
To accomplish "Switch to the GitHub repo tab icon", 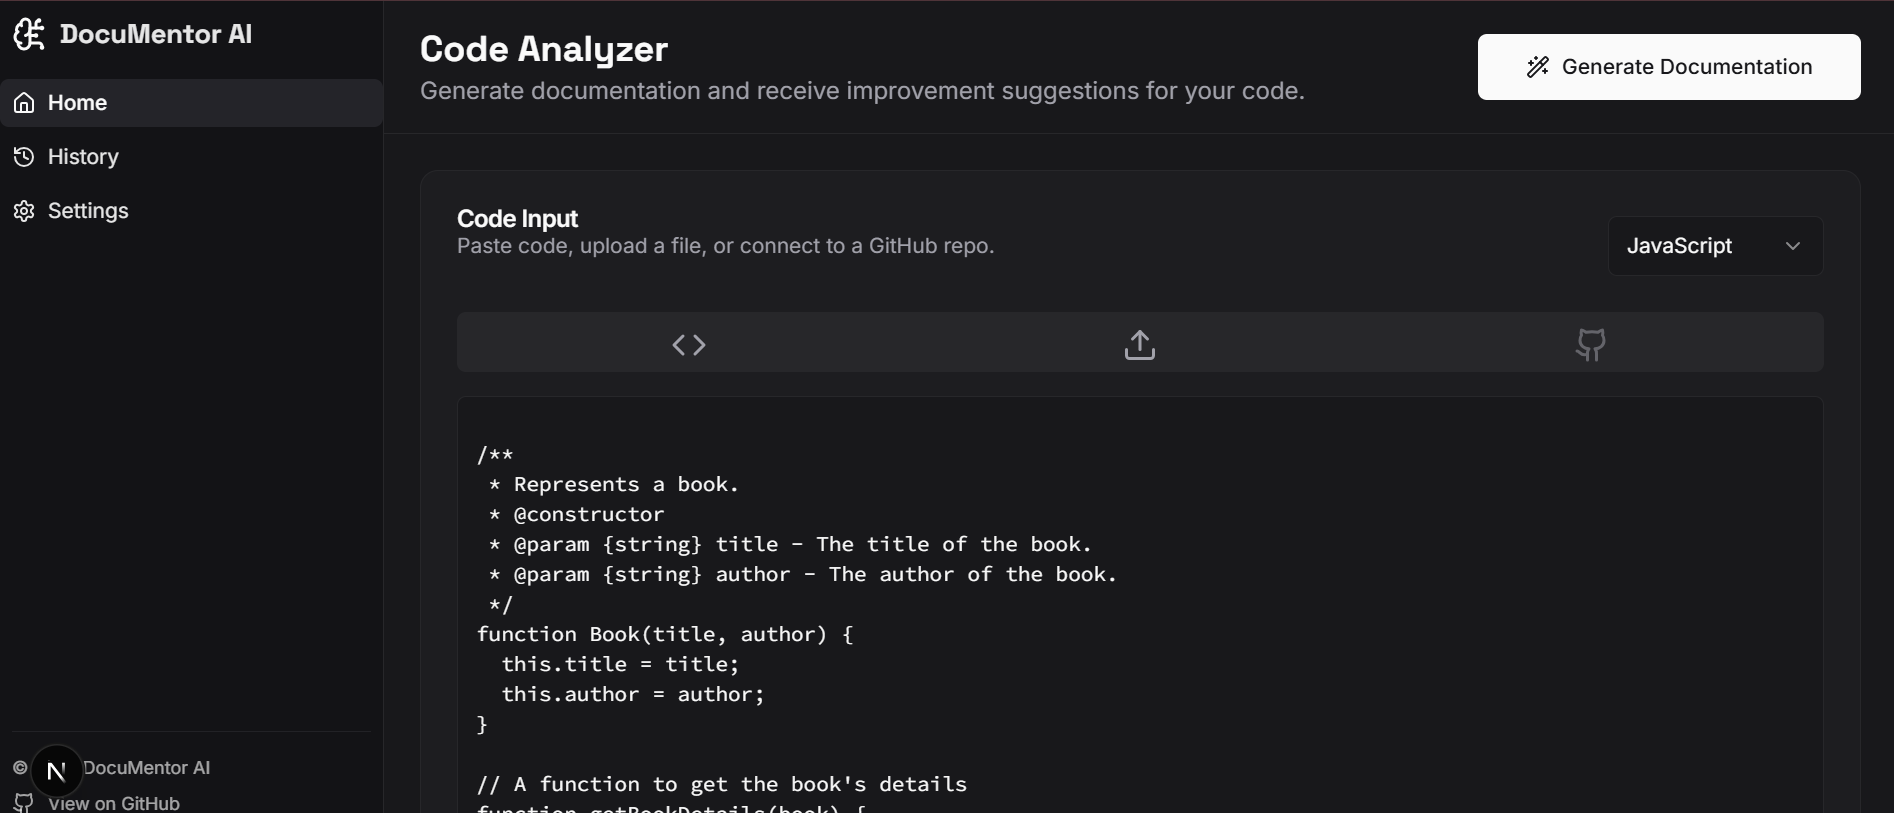I will pyautogui.click(x=1590, y=345).
